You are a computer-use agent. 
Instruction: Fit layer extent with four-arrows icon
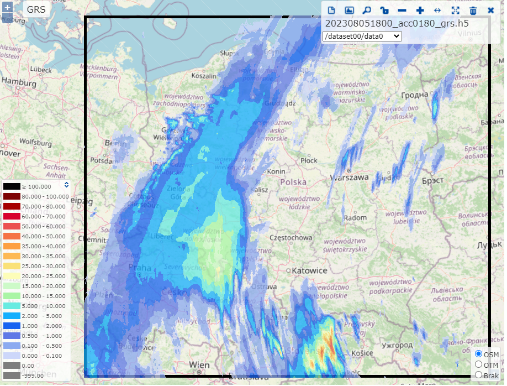[x=455, y=10]
